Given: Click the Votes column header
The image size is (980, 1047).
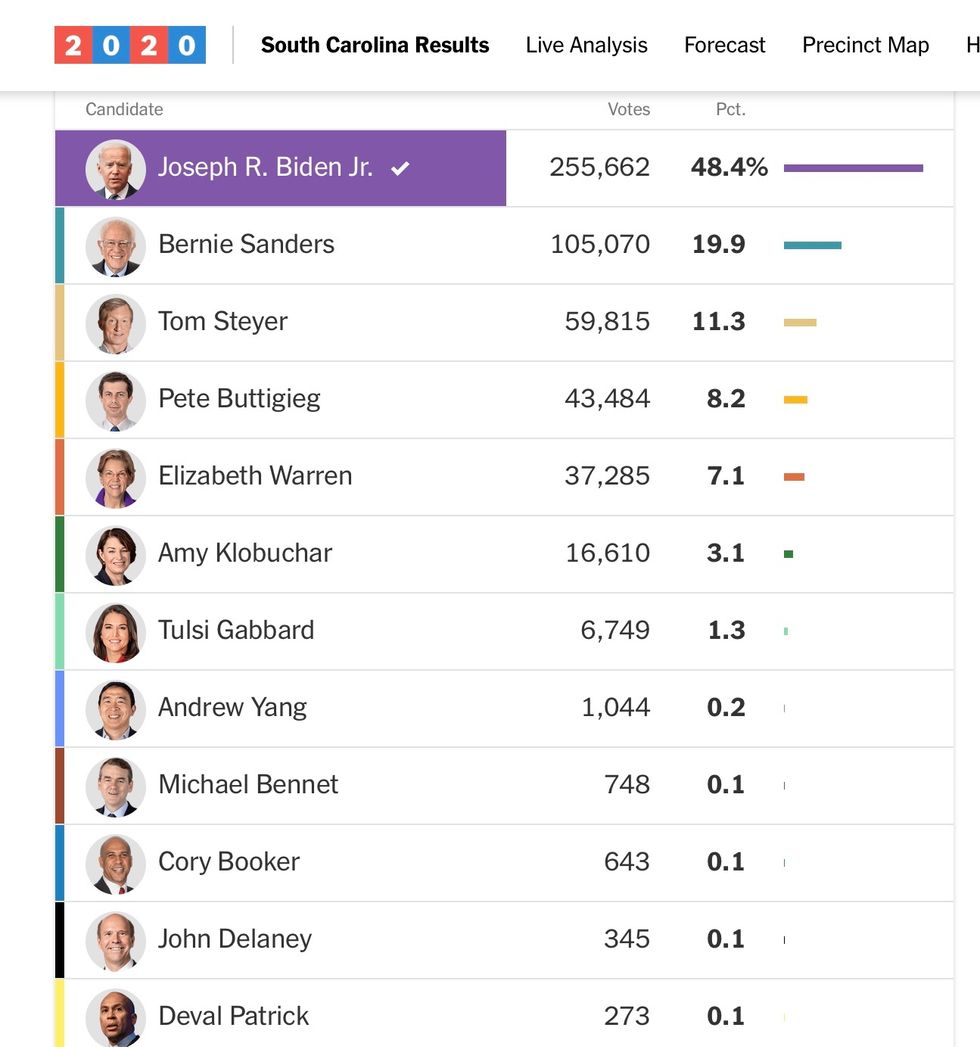Looking at the screenshot, I should (x=628, y=109).
